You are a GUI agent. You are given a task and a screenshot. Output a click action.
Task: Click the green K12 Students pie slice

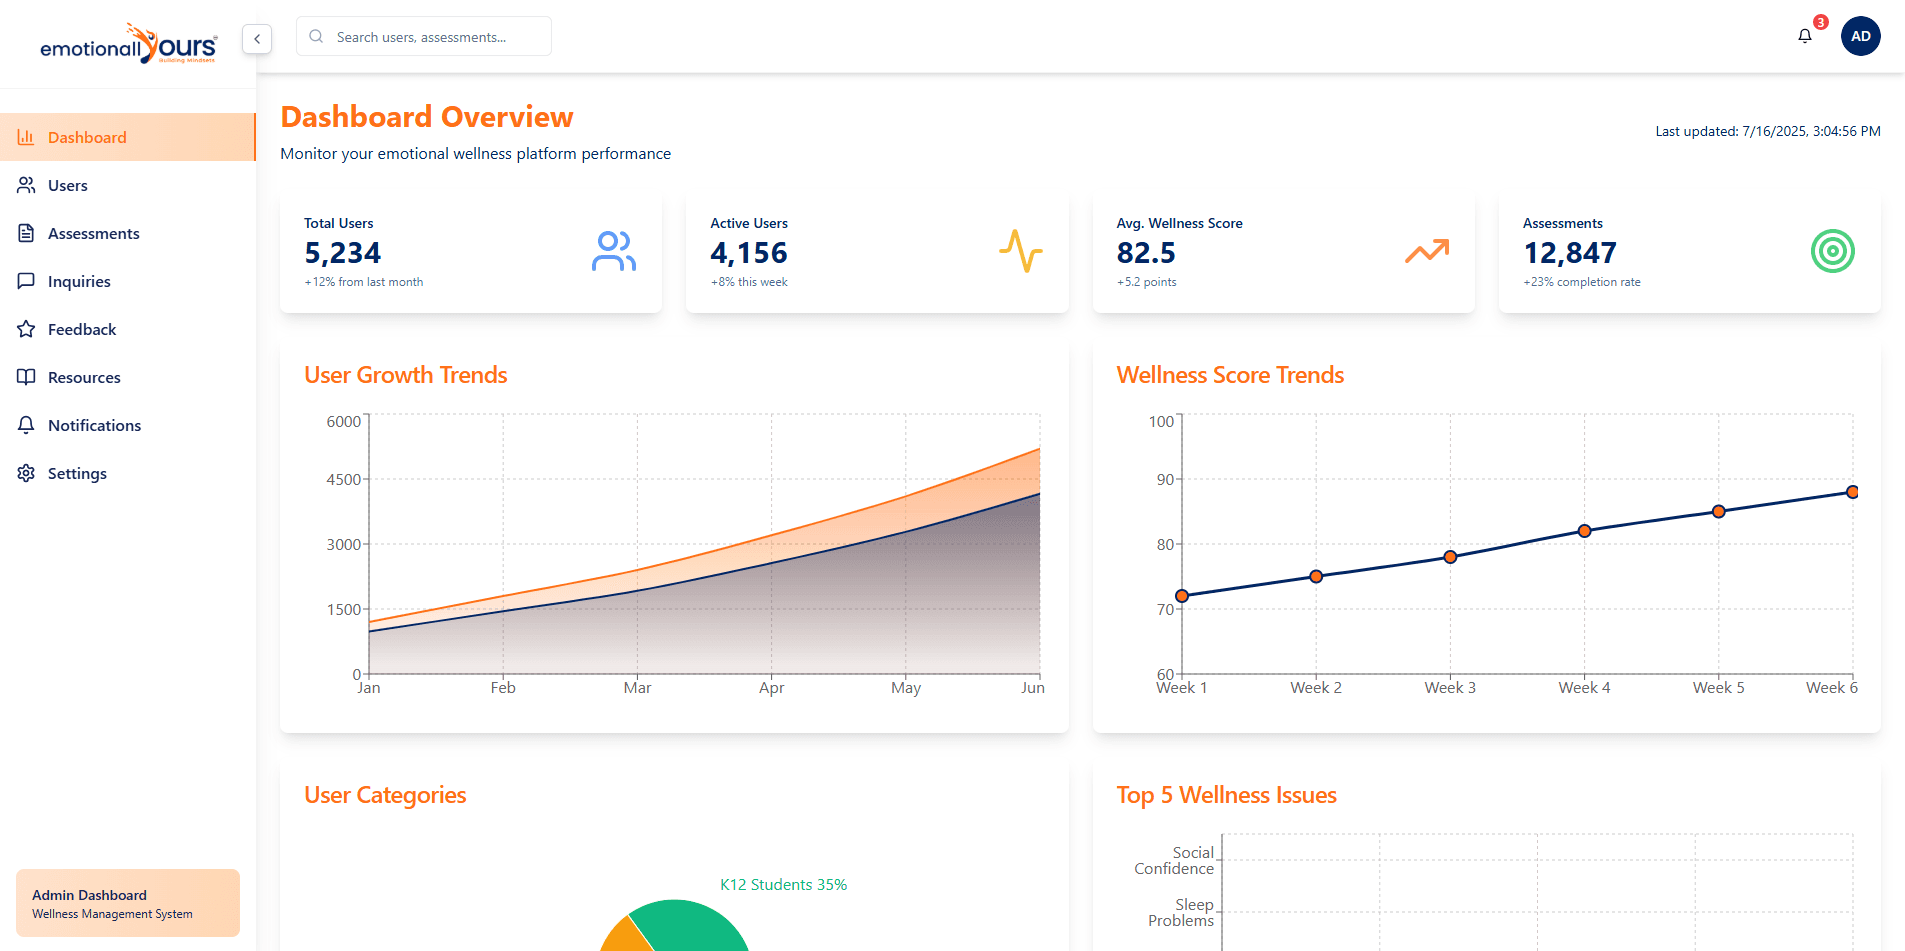click(690, 928)
